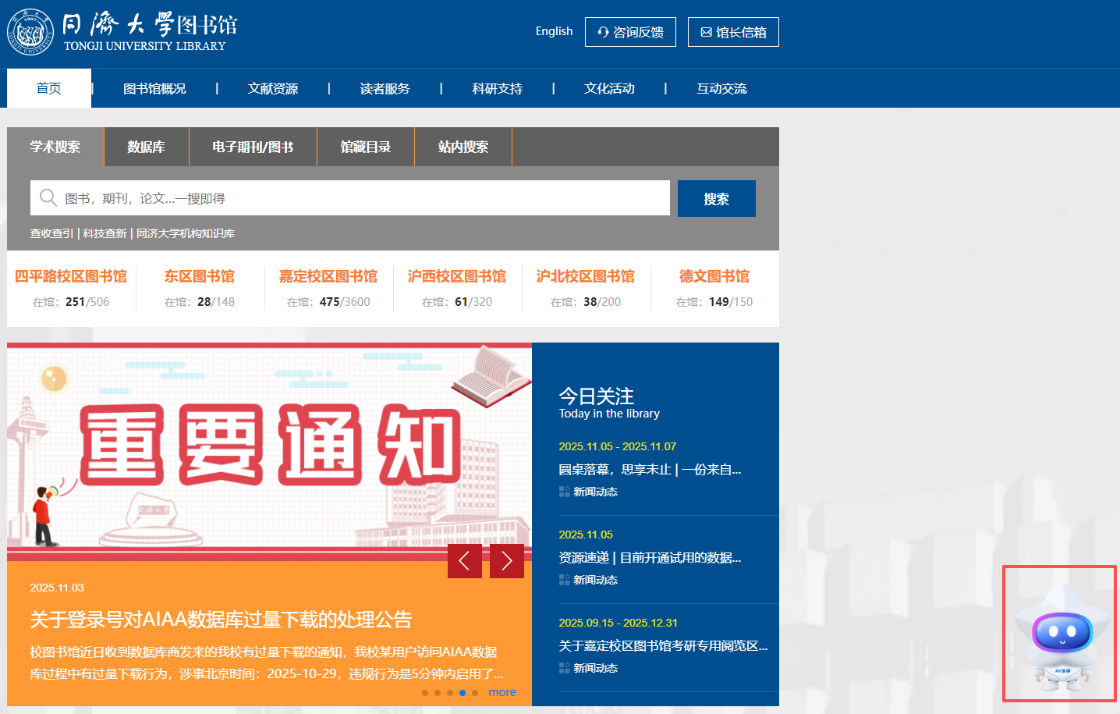Select the first carousel indicator dot
The image size is (1120, 714).
point(425,692)
